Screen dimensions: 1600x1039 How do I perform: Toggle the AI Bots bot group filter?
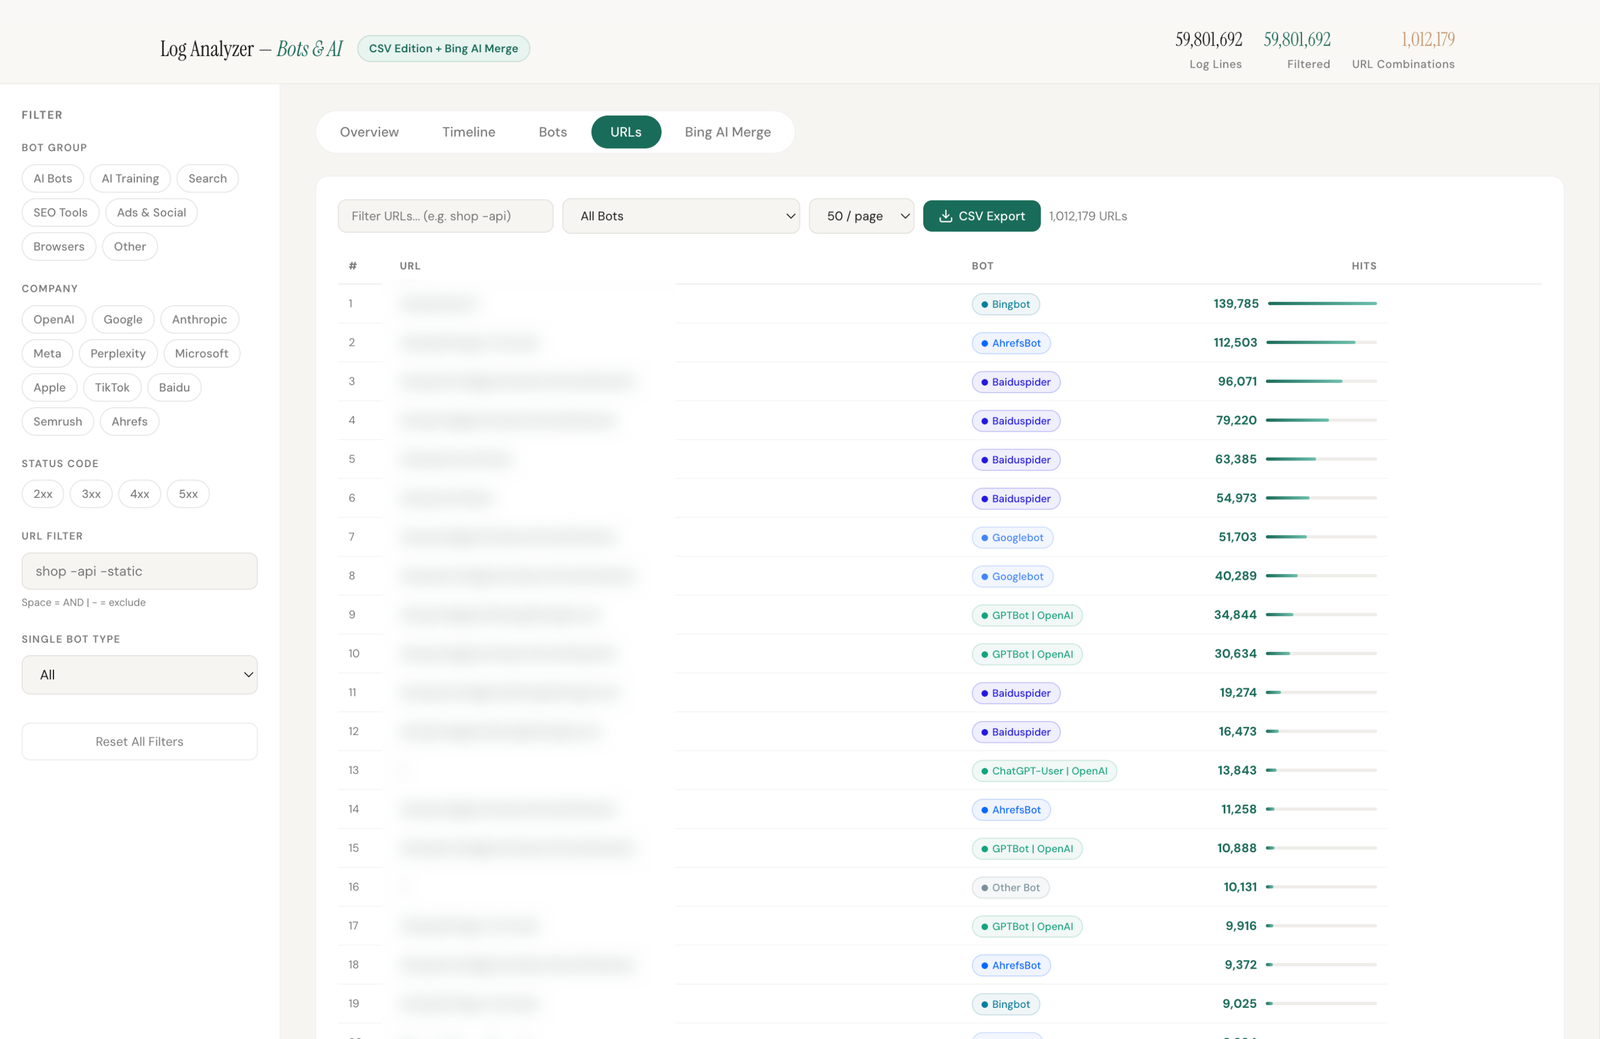tap(52, 178)
